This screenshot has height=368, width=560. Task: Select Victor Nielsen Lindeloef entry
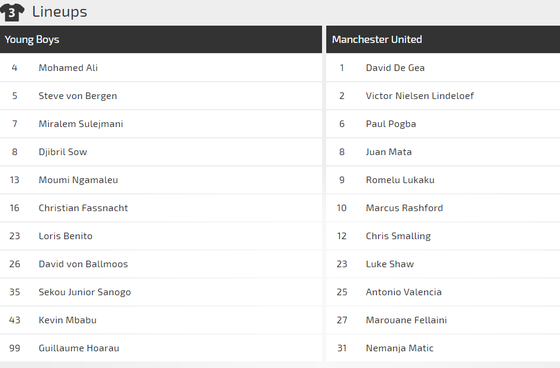tap(420, 96)
